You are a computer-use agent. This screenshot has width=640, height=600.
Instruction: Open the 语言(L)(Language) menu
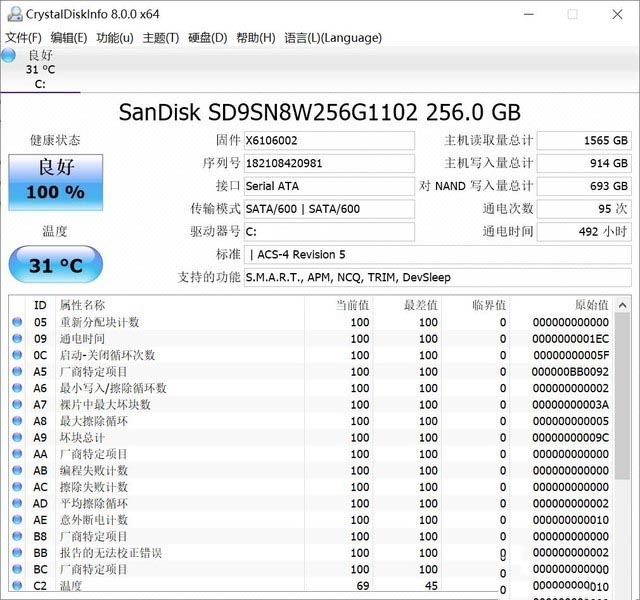click(x=333, y=38)
